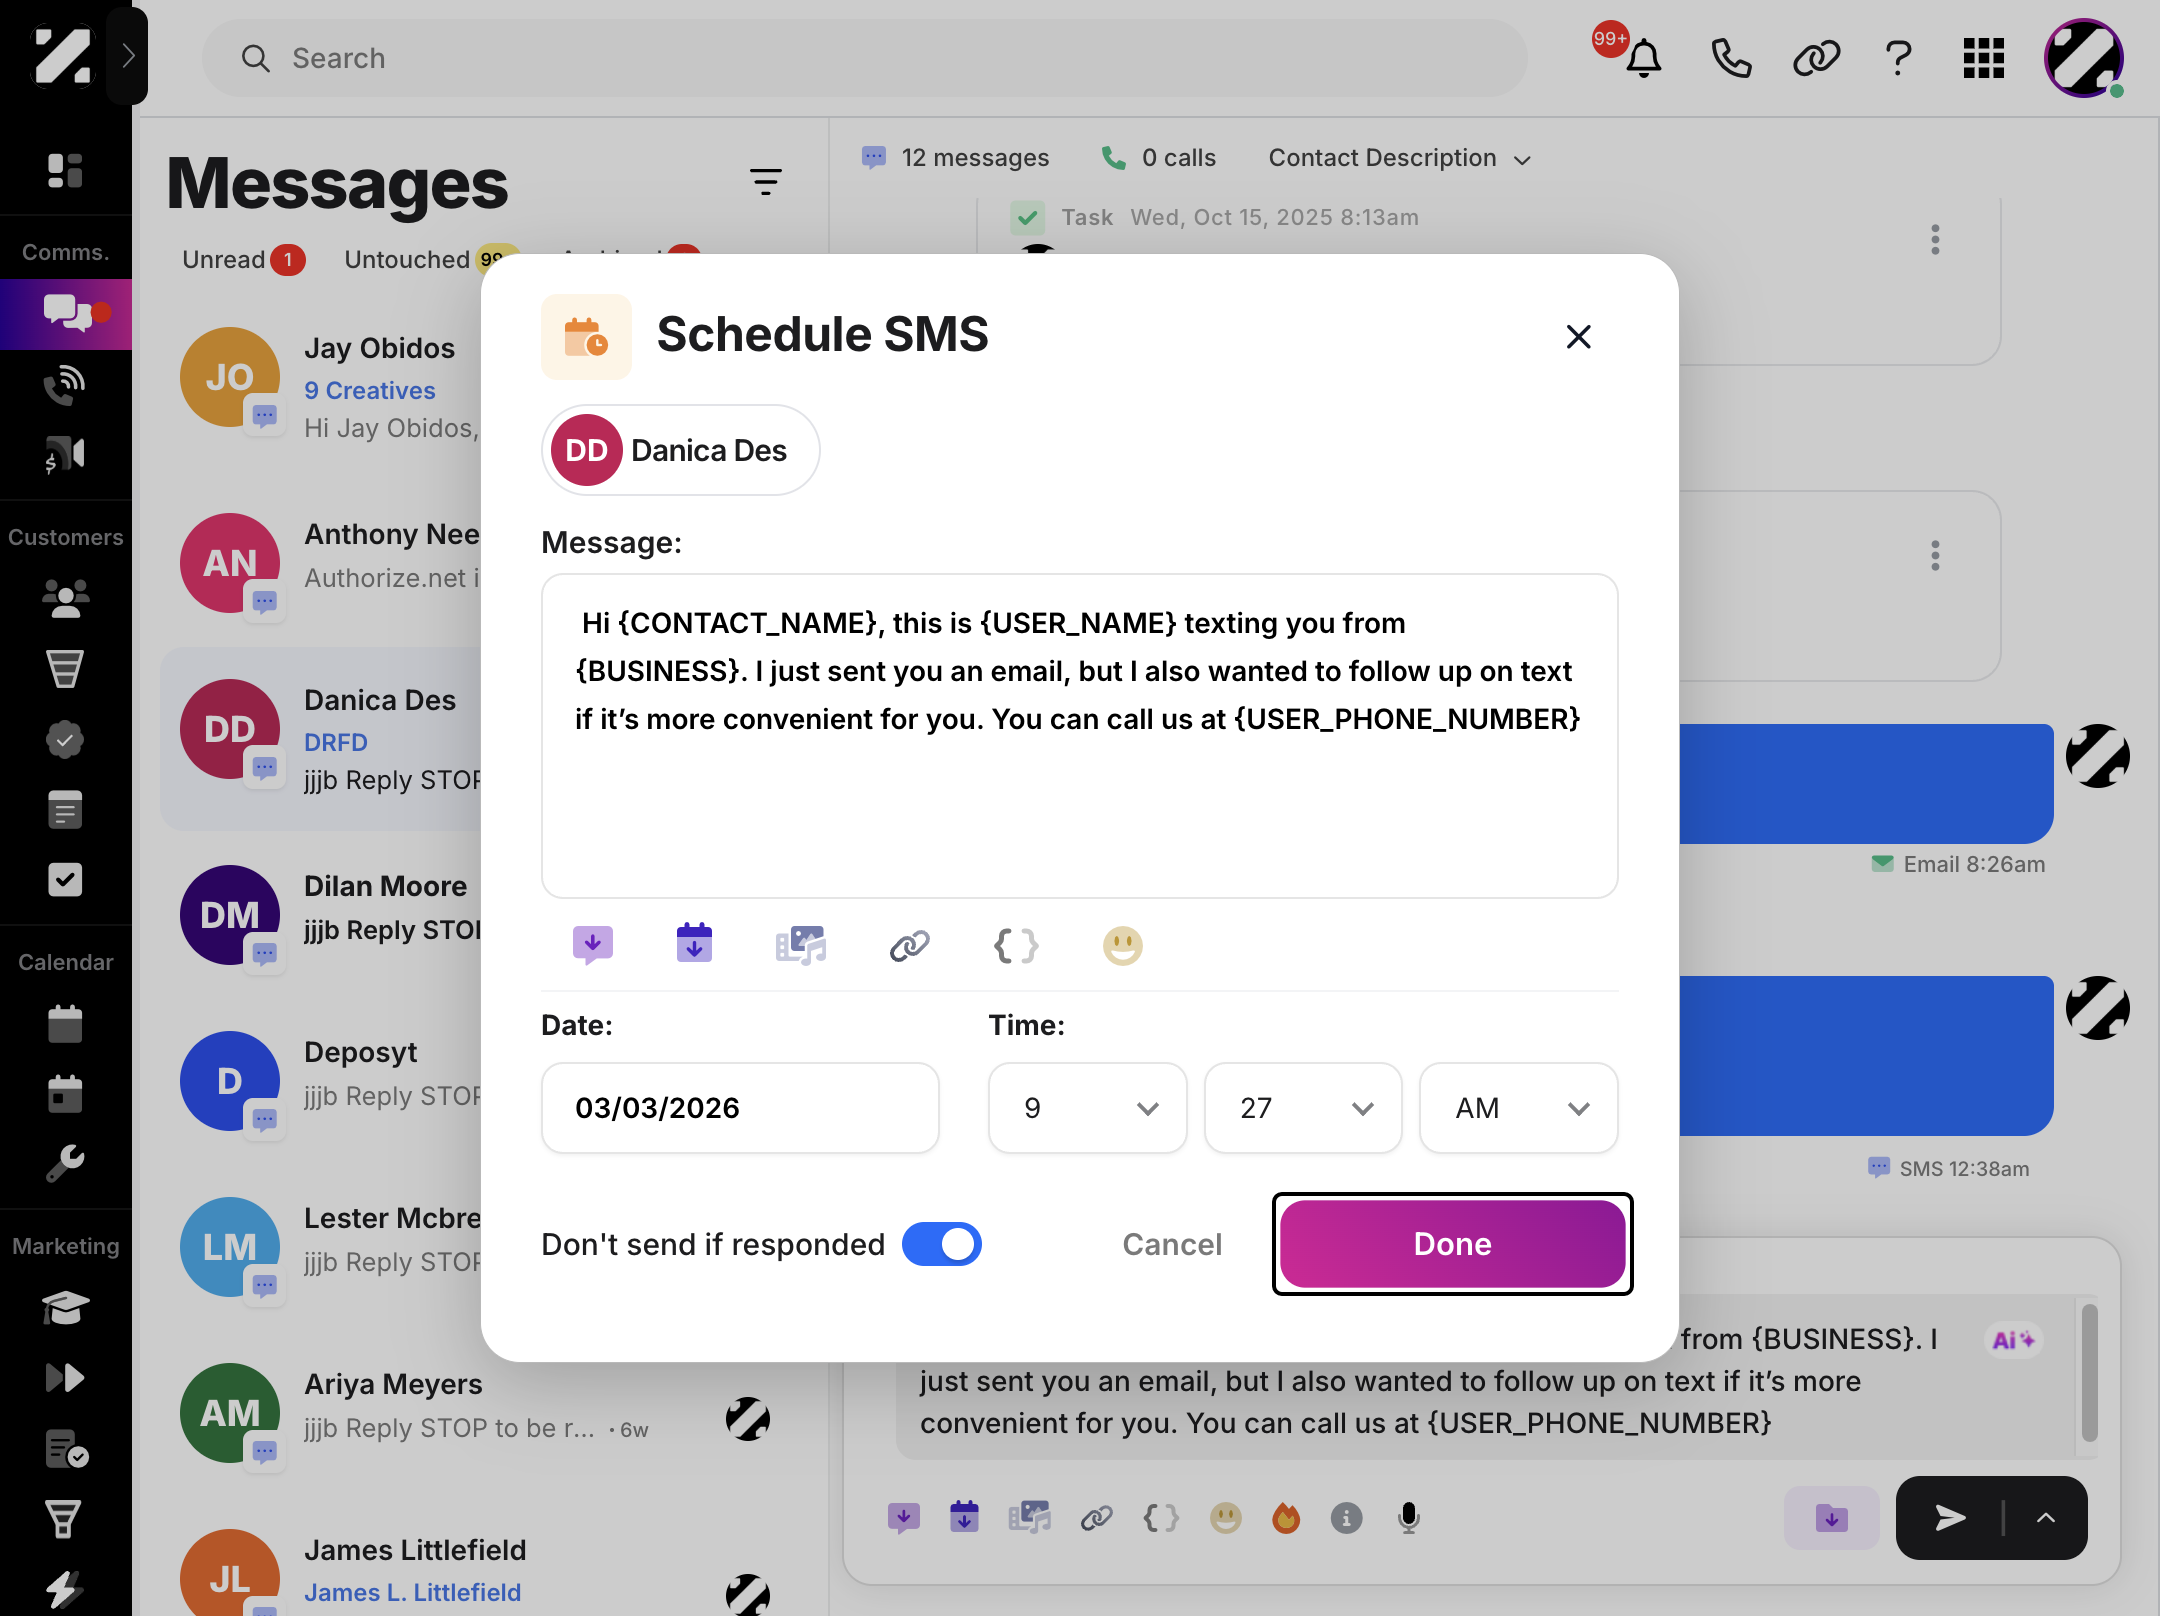The width and height of the screenshot is (2160, 1616).
Task: Open the first calendar icon in sidebar
Action: click(x=65, y=1024)
